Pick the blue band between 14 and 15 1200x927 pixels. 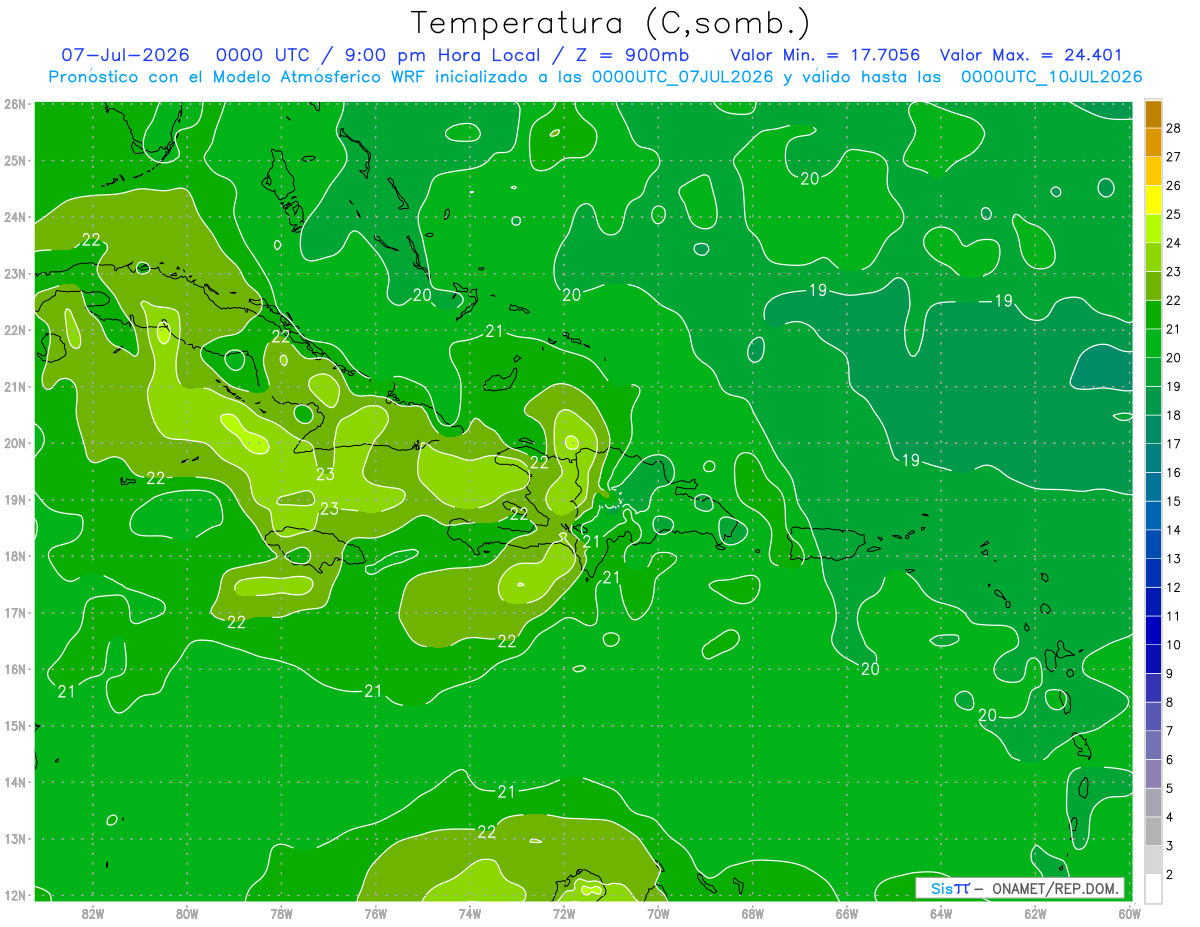[x=1153, y=516]
